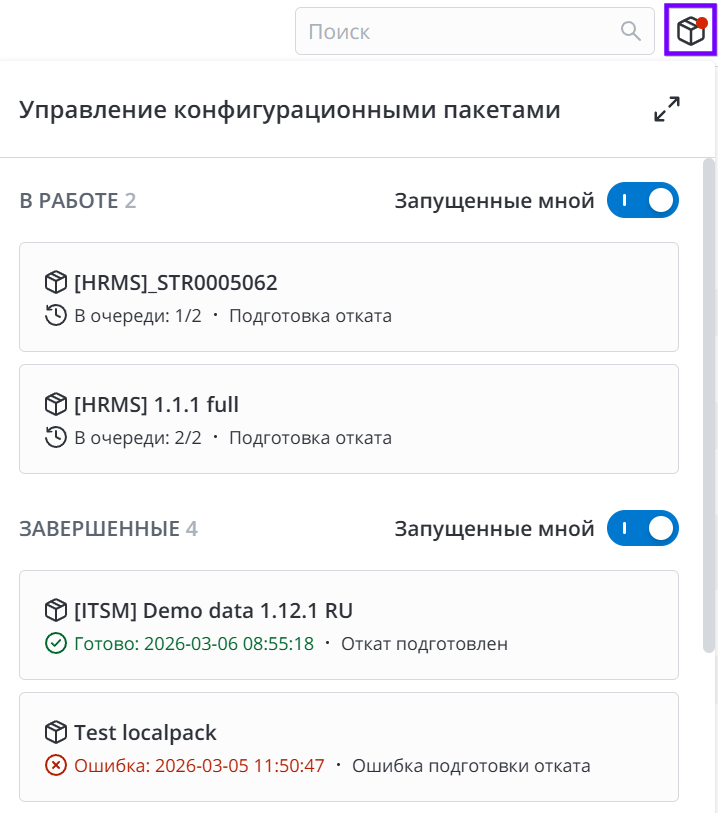Viewport: 718px width, 813px height.
Task: Click the queue clock icon for position 2/2
Action: (x=56, y=438)
